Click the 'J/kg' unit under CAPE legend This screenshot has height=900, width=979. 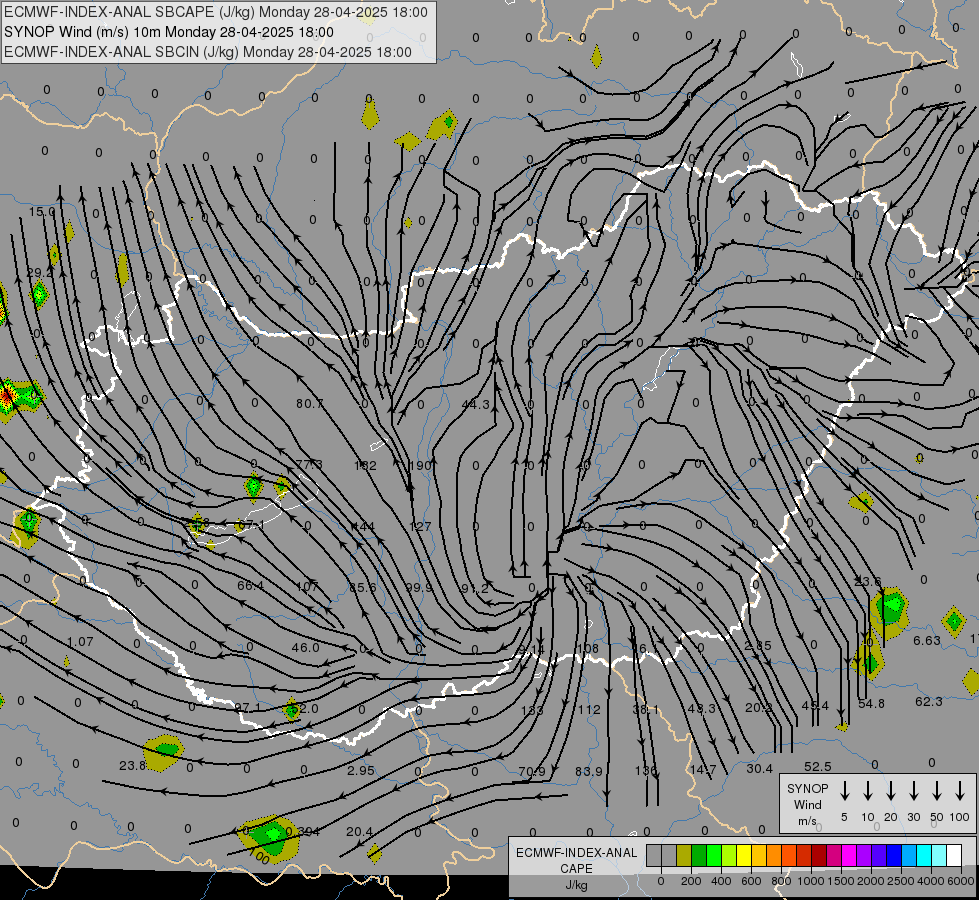[x=576, y=884]
